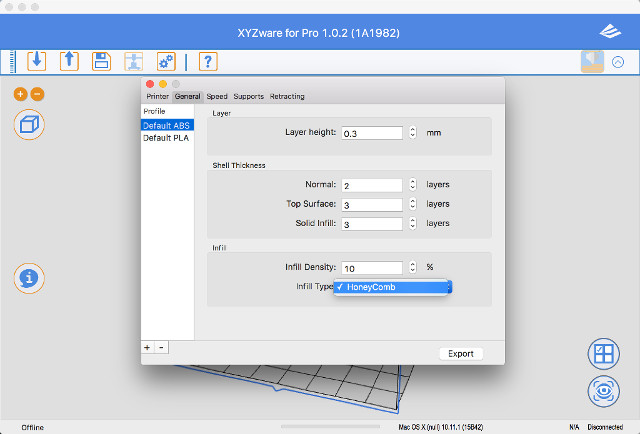This screenshot has height=434, width=640.
Task: Click the blue info icon
Action: point(29,278)
